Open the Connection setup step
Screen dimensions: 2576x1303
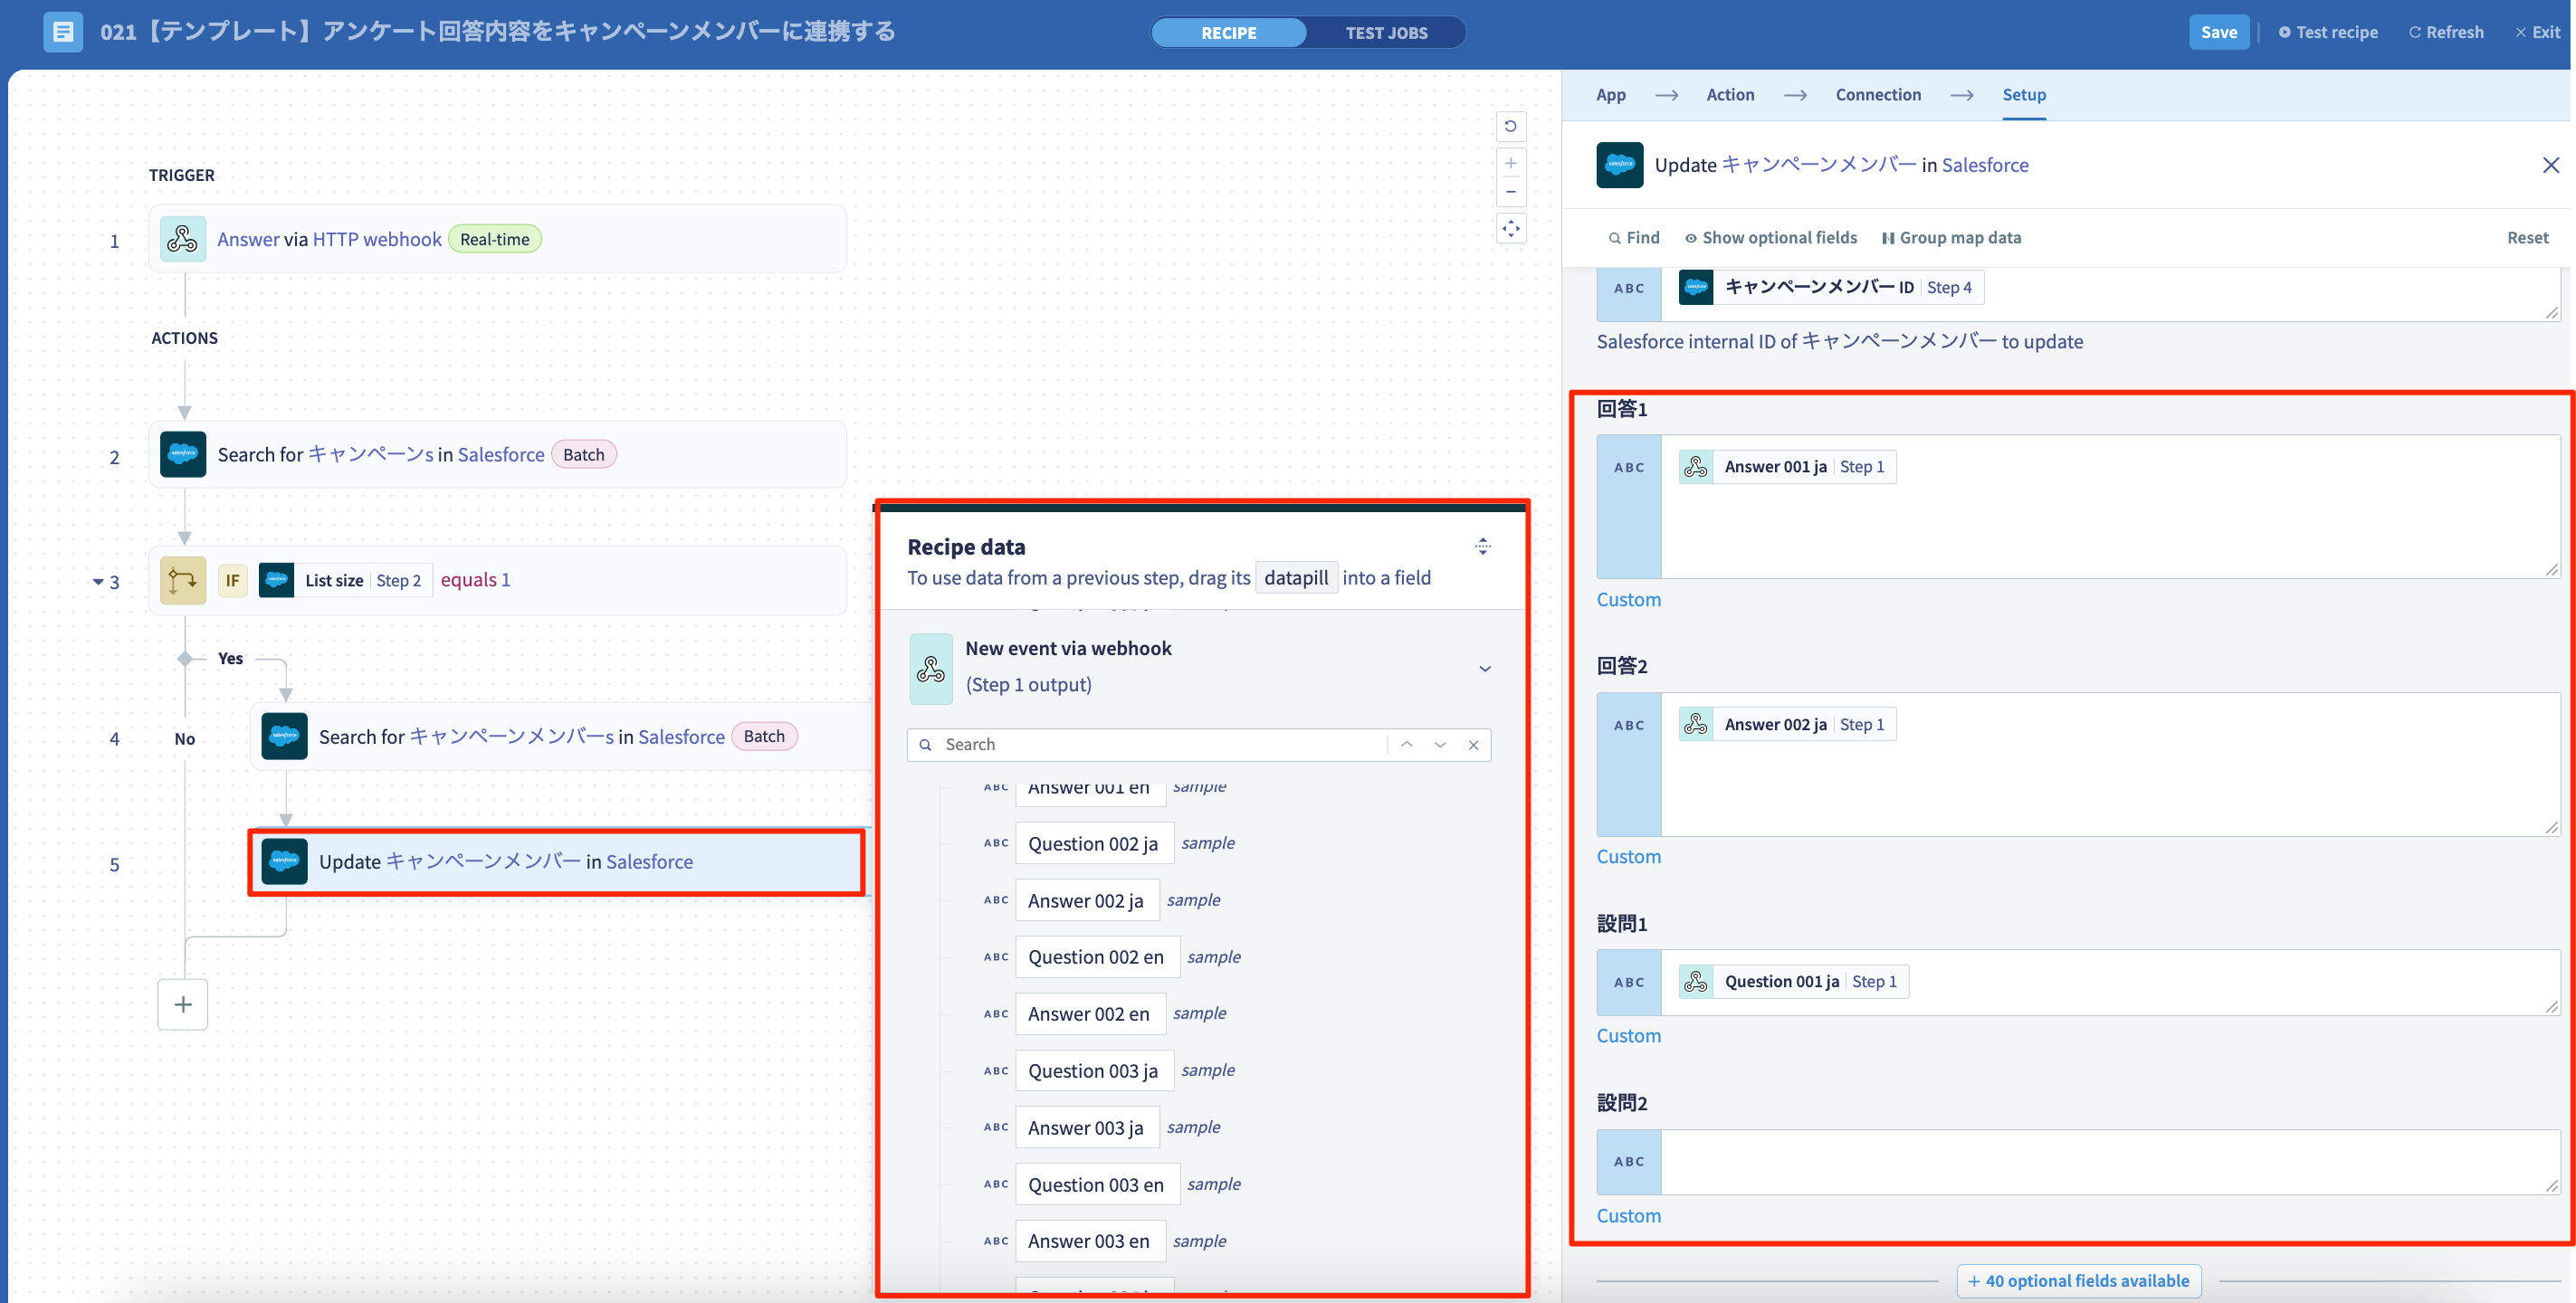coord(1877,94)
